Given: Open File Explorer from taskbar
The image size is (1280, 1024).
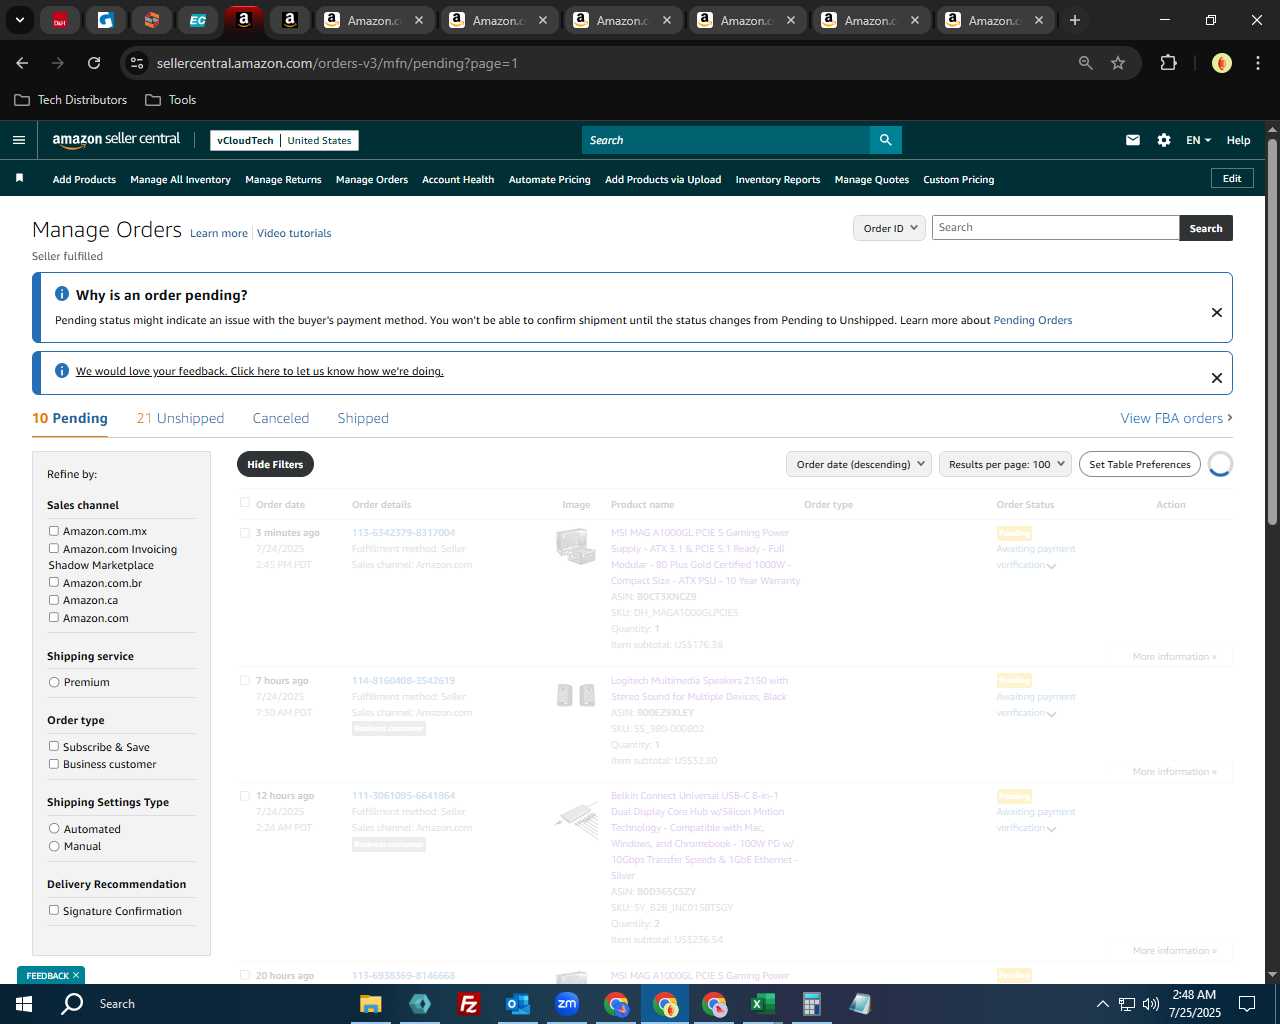Looking at the screenshot, I should 371,1004.
